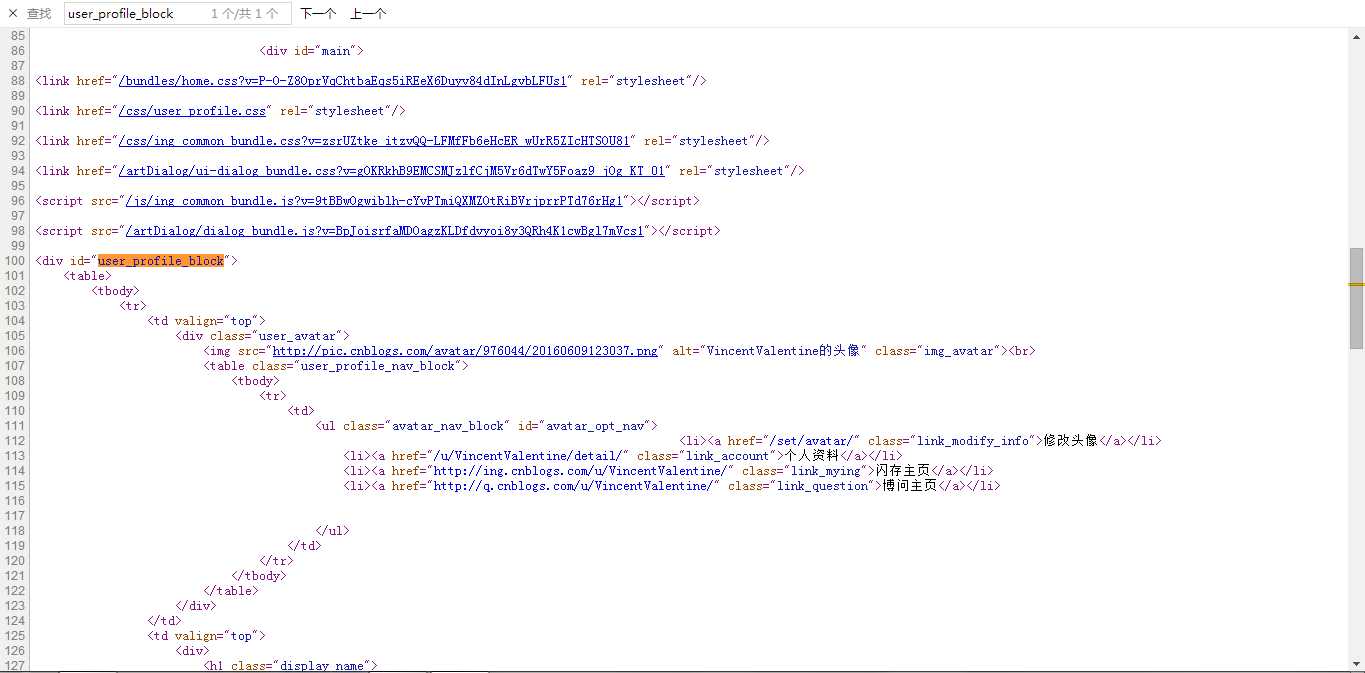Go to previous match with 上一个
This screenshot has width=1365, height=673.
click(368, 13)
